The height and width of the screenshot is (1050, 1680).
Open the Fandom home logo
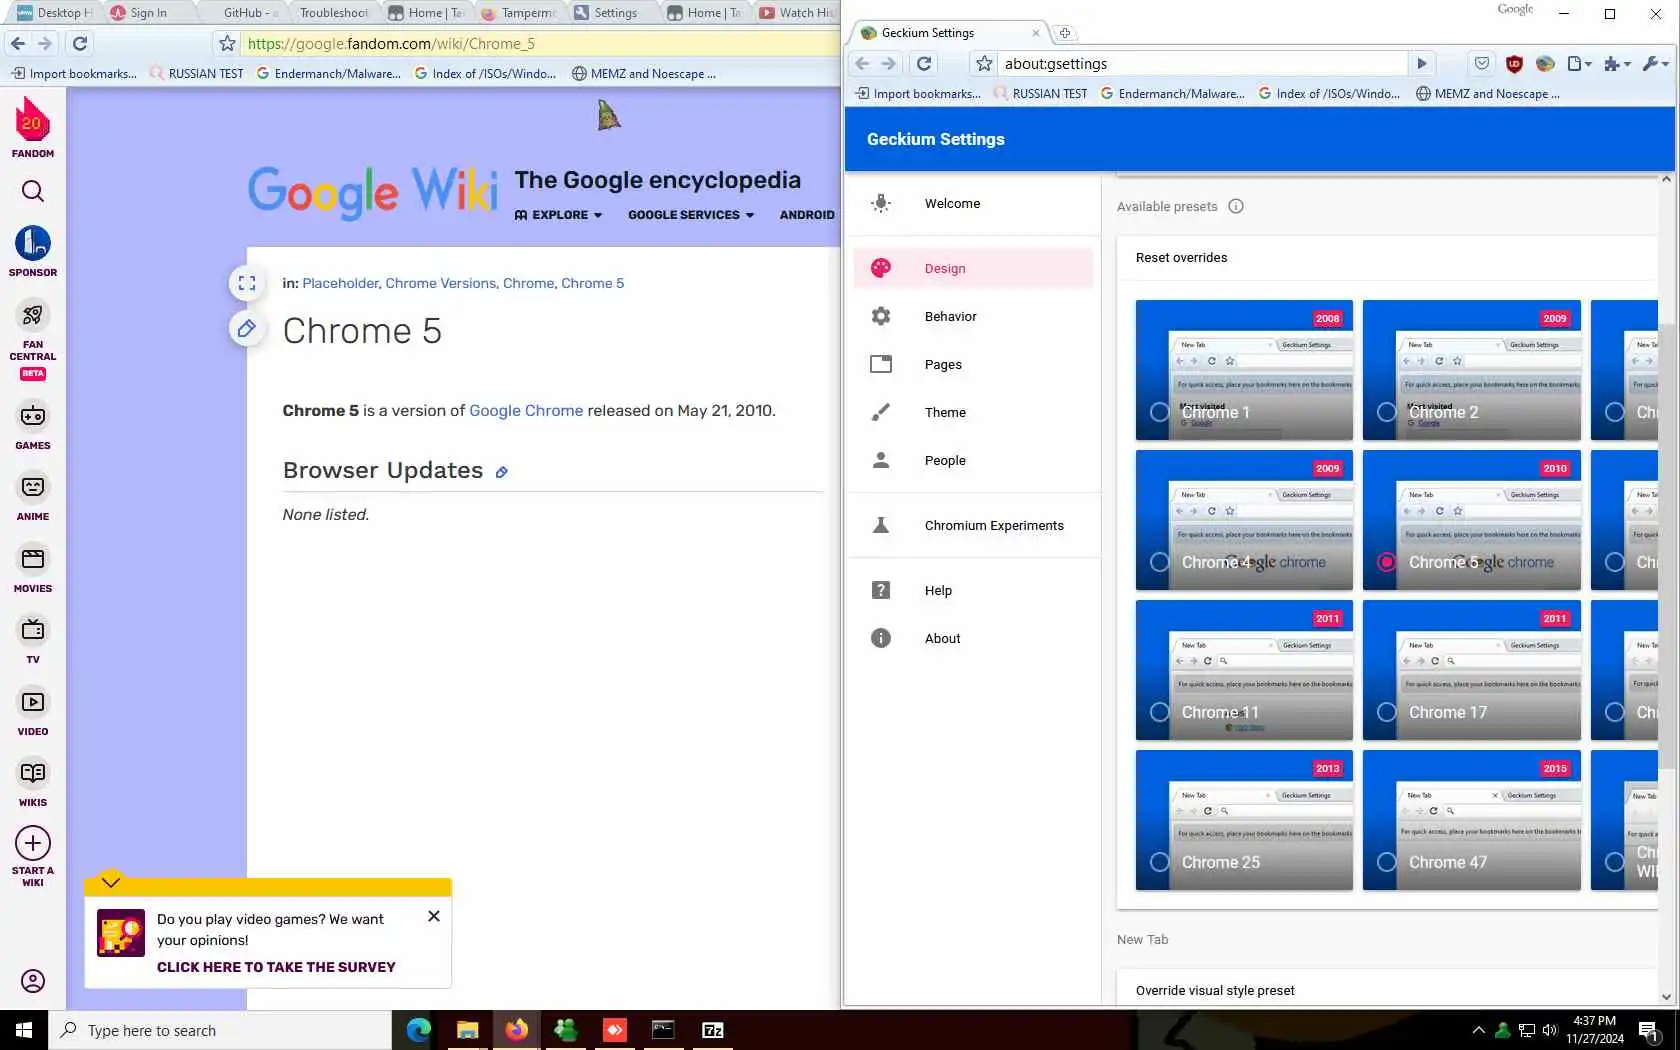pos(33,127)
